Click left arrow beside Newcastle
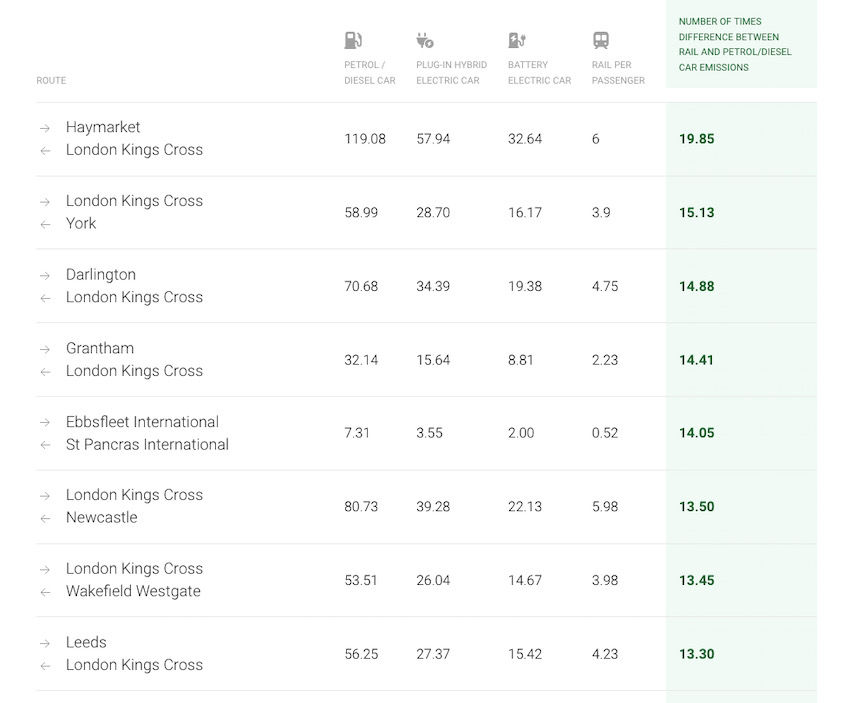Screen dimensions: 850x703 click(45, 518)
